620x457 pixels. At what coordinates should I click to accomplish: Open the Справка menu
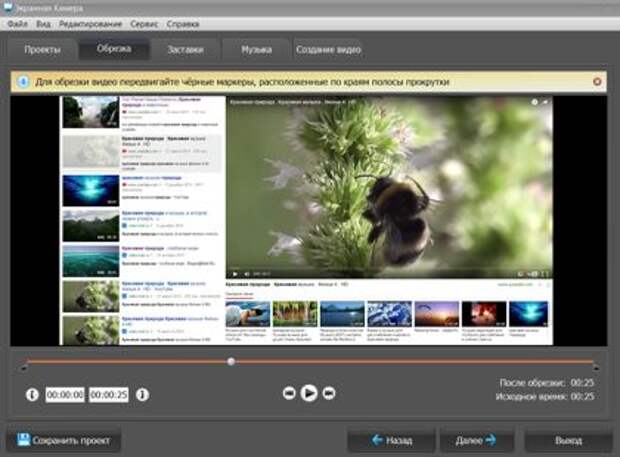tap(183, 24)
